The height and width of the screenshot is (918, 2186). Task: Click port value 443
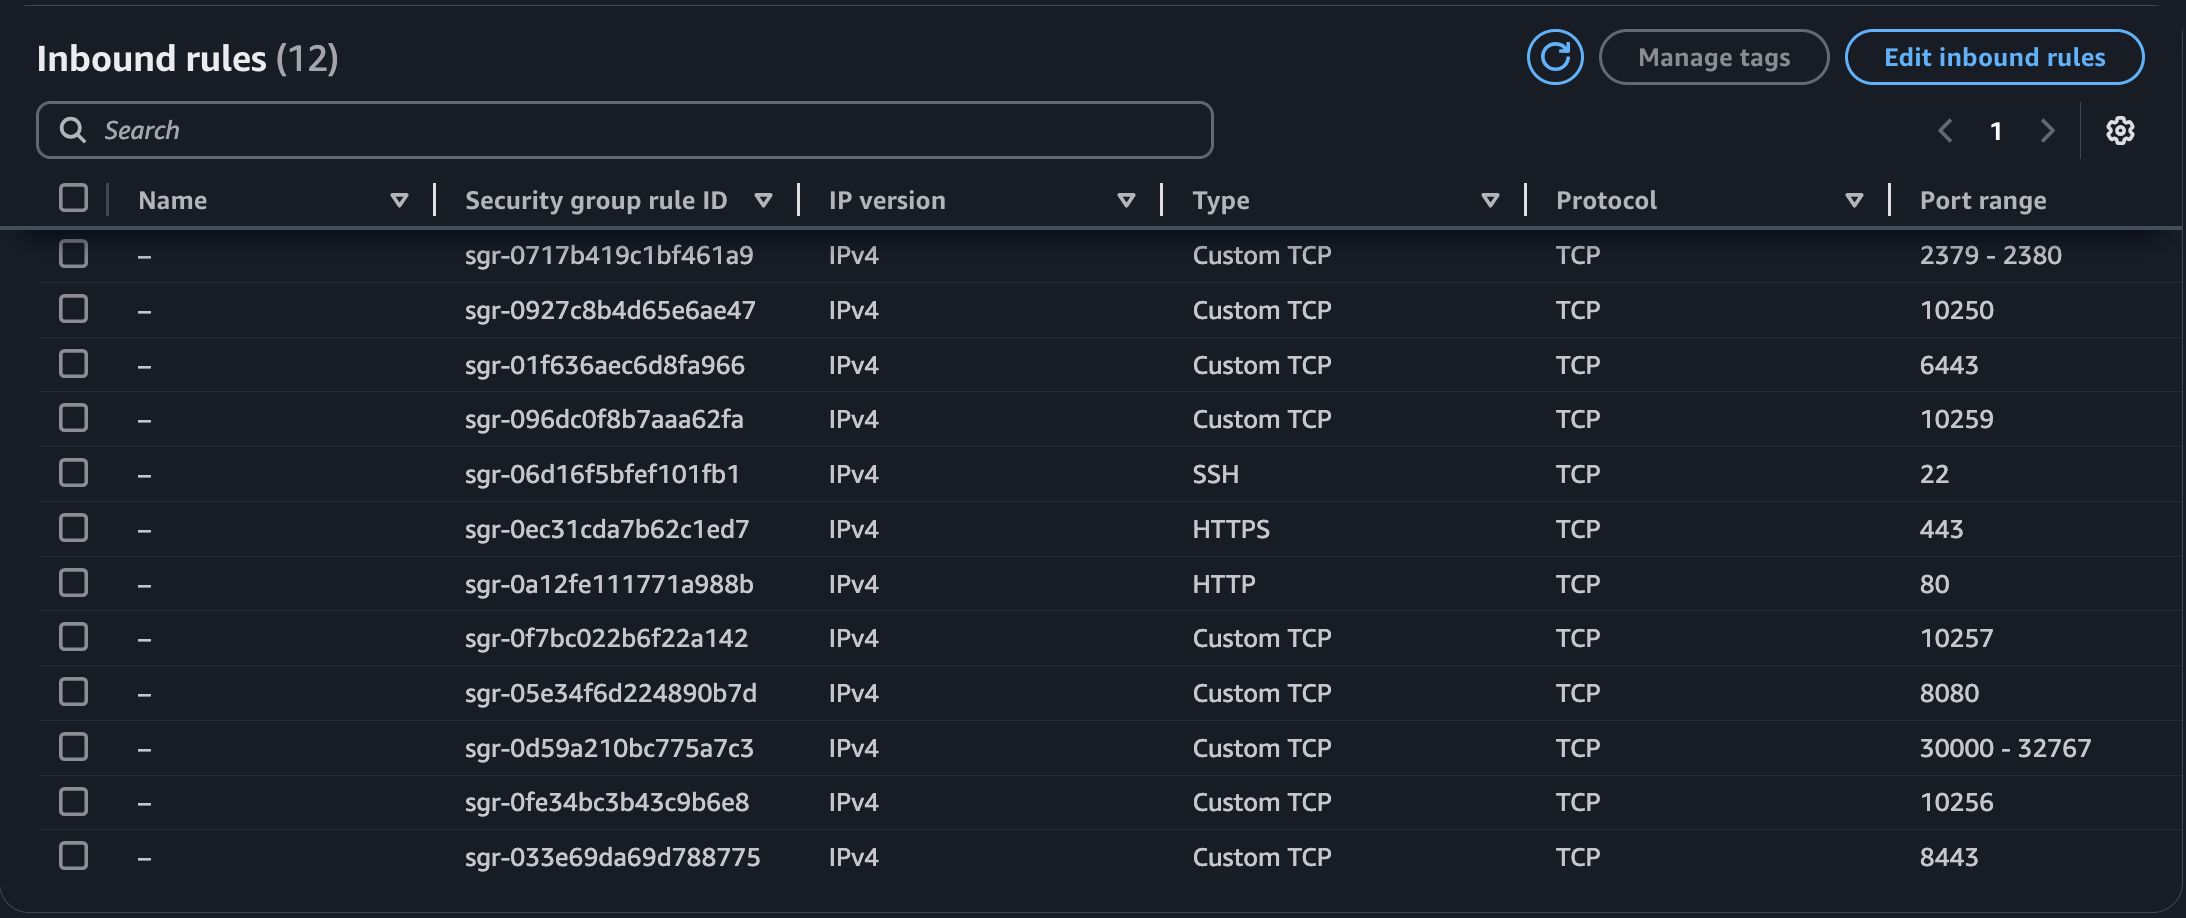point(1942,529)
